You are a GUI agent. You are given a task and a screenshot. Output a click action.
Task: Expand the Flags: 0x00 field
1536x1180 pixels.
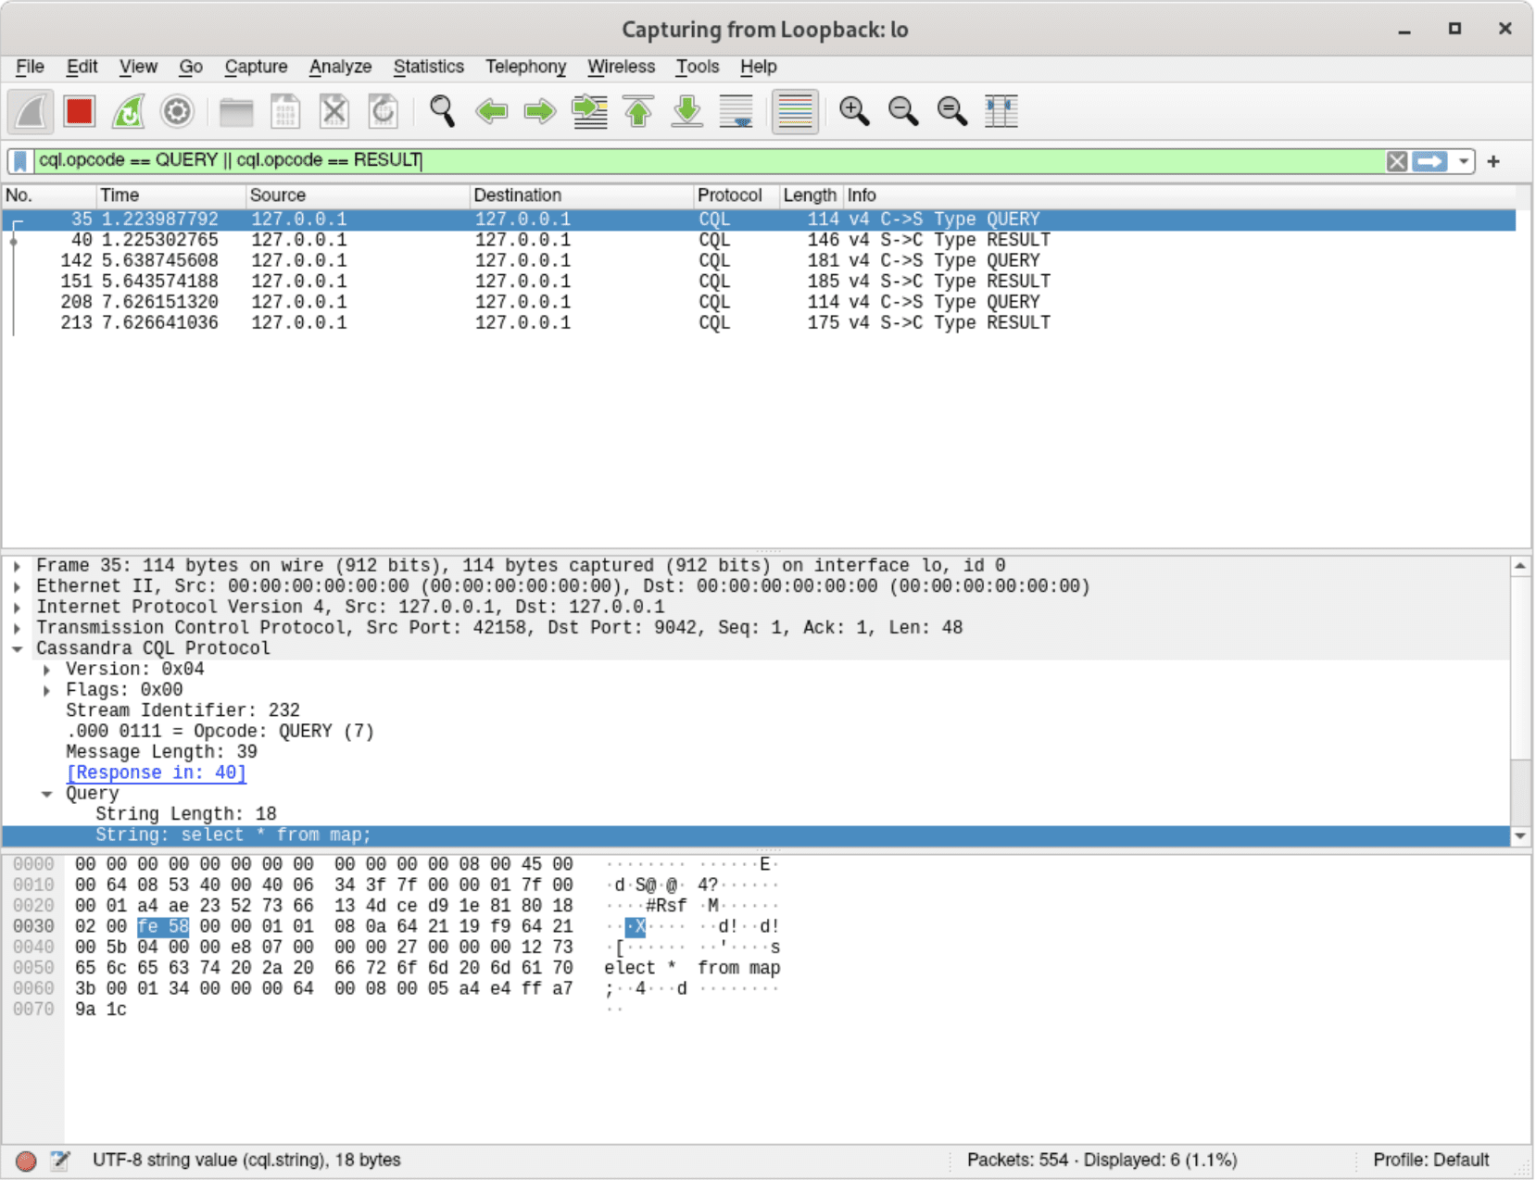pyautogui.click(x=47, y=690)
